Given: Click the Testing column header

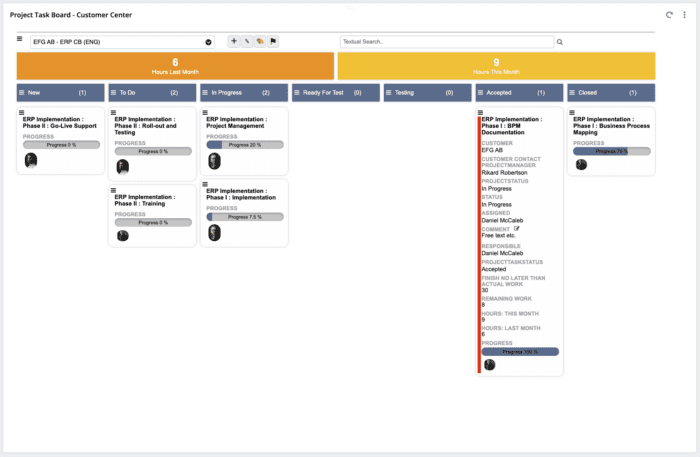Looking at the screenshot, I should click(x=428, y=92).
